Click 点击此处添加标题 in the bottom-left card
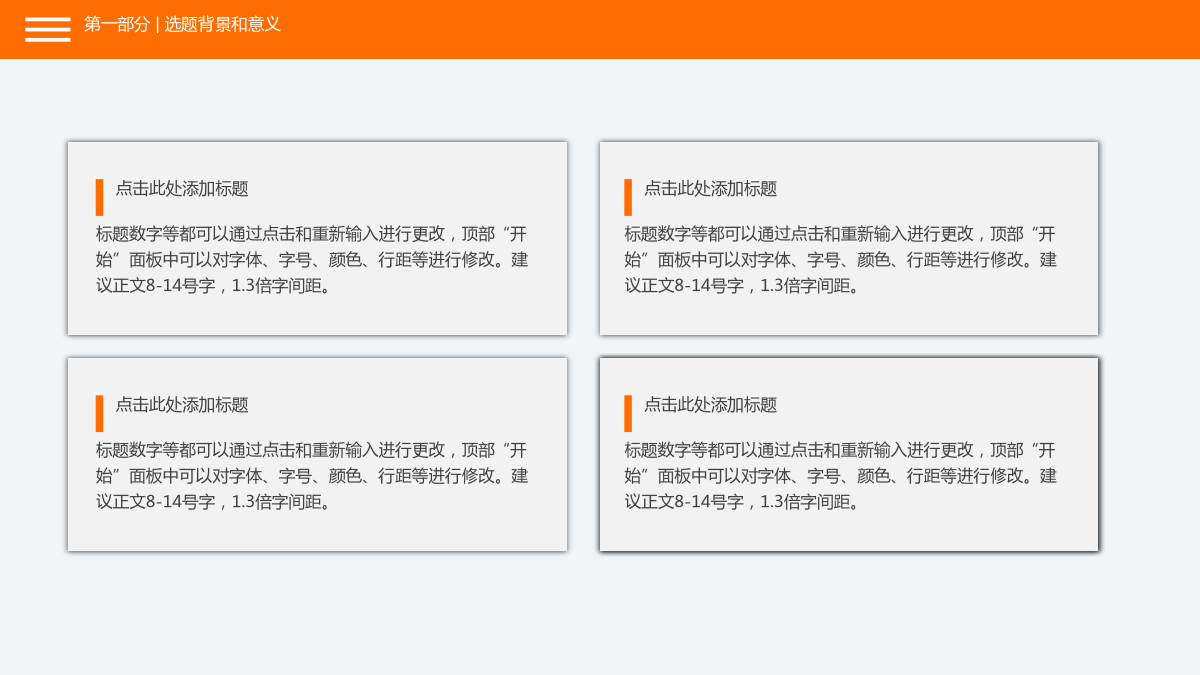Image resolution: width=1200 pixels, height=675 pixels. pyautogui.click(x=182, y=405)
